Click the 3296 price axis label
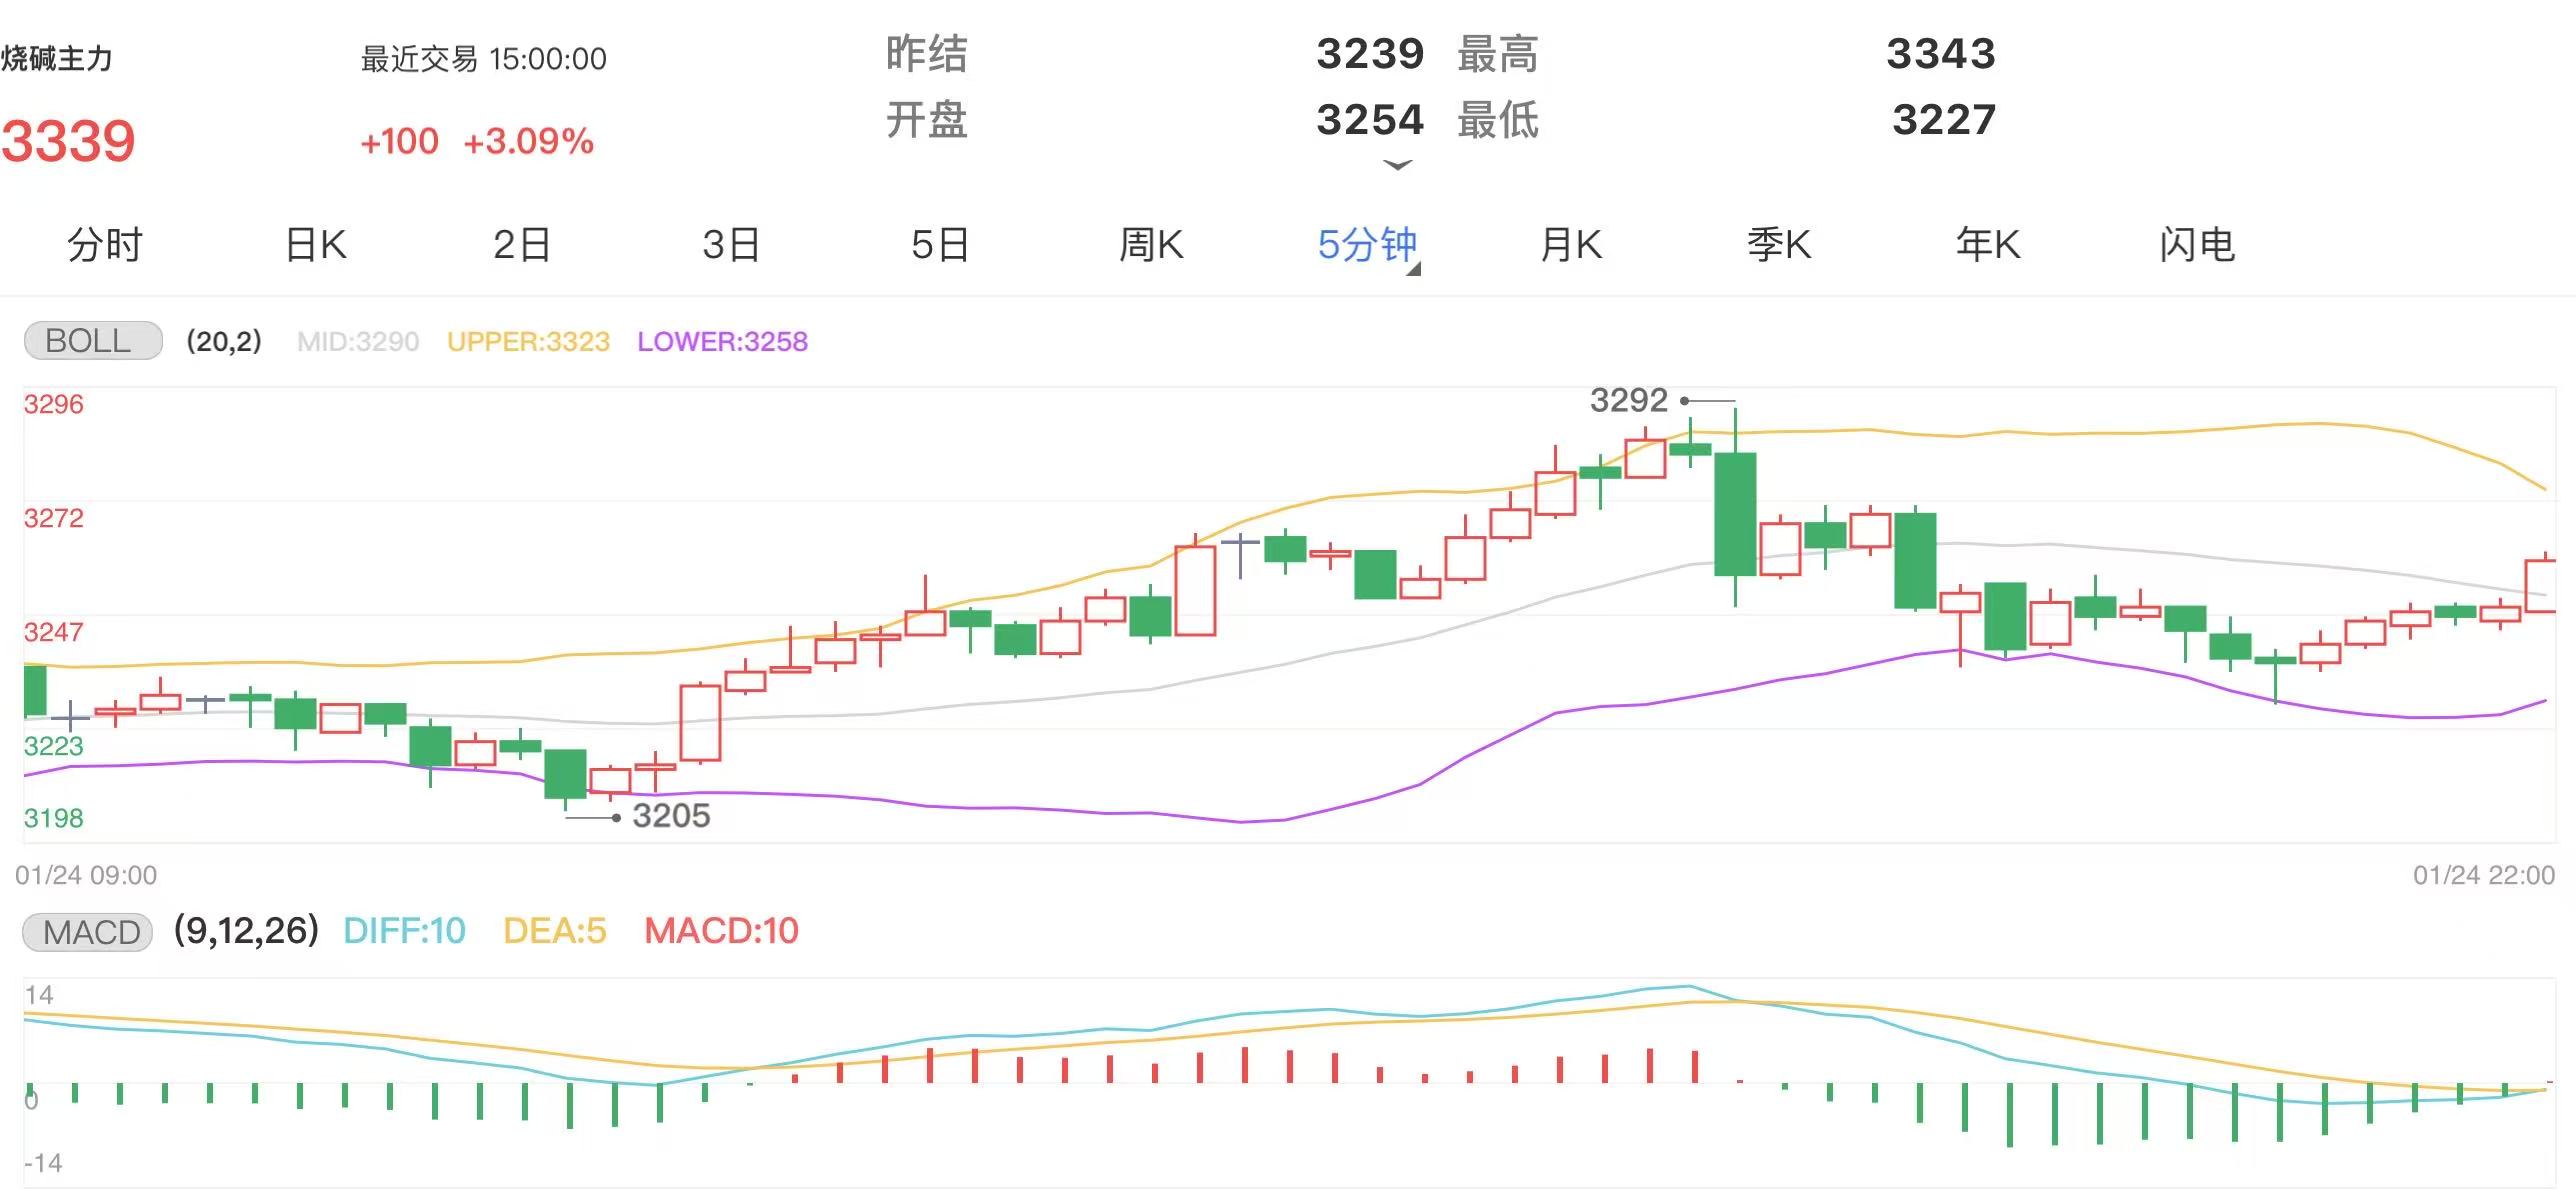This screenshot has width=2576, height=1190. click(54, 404)
